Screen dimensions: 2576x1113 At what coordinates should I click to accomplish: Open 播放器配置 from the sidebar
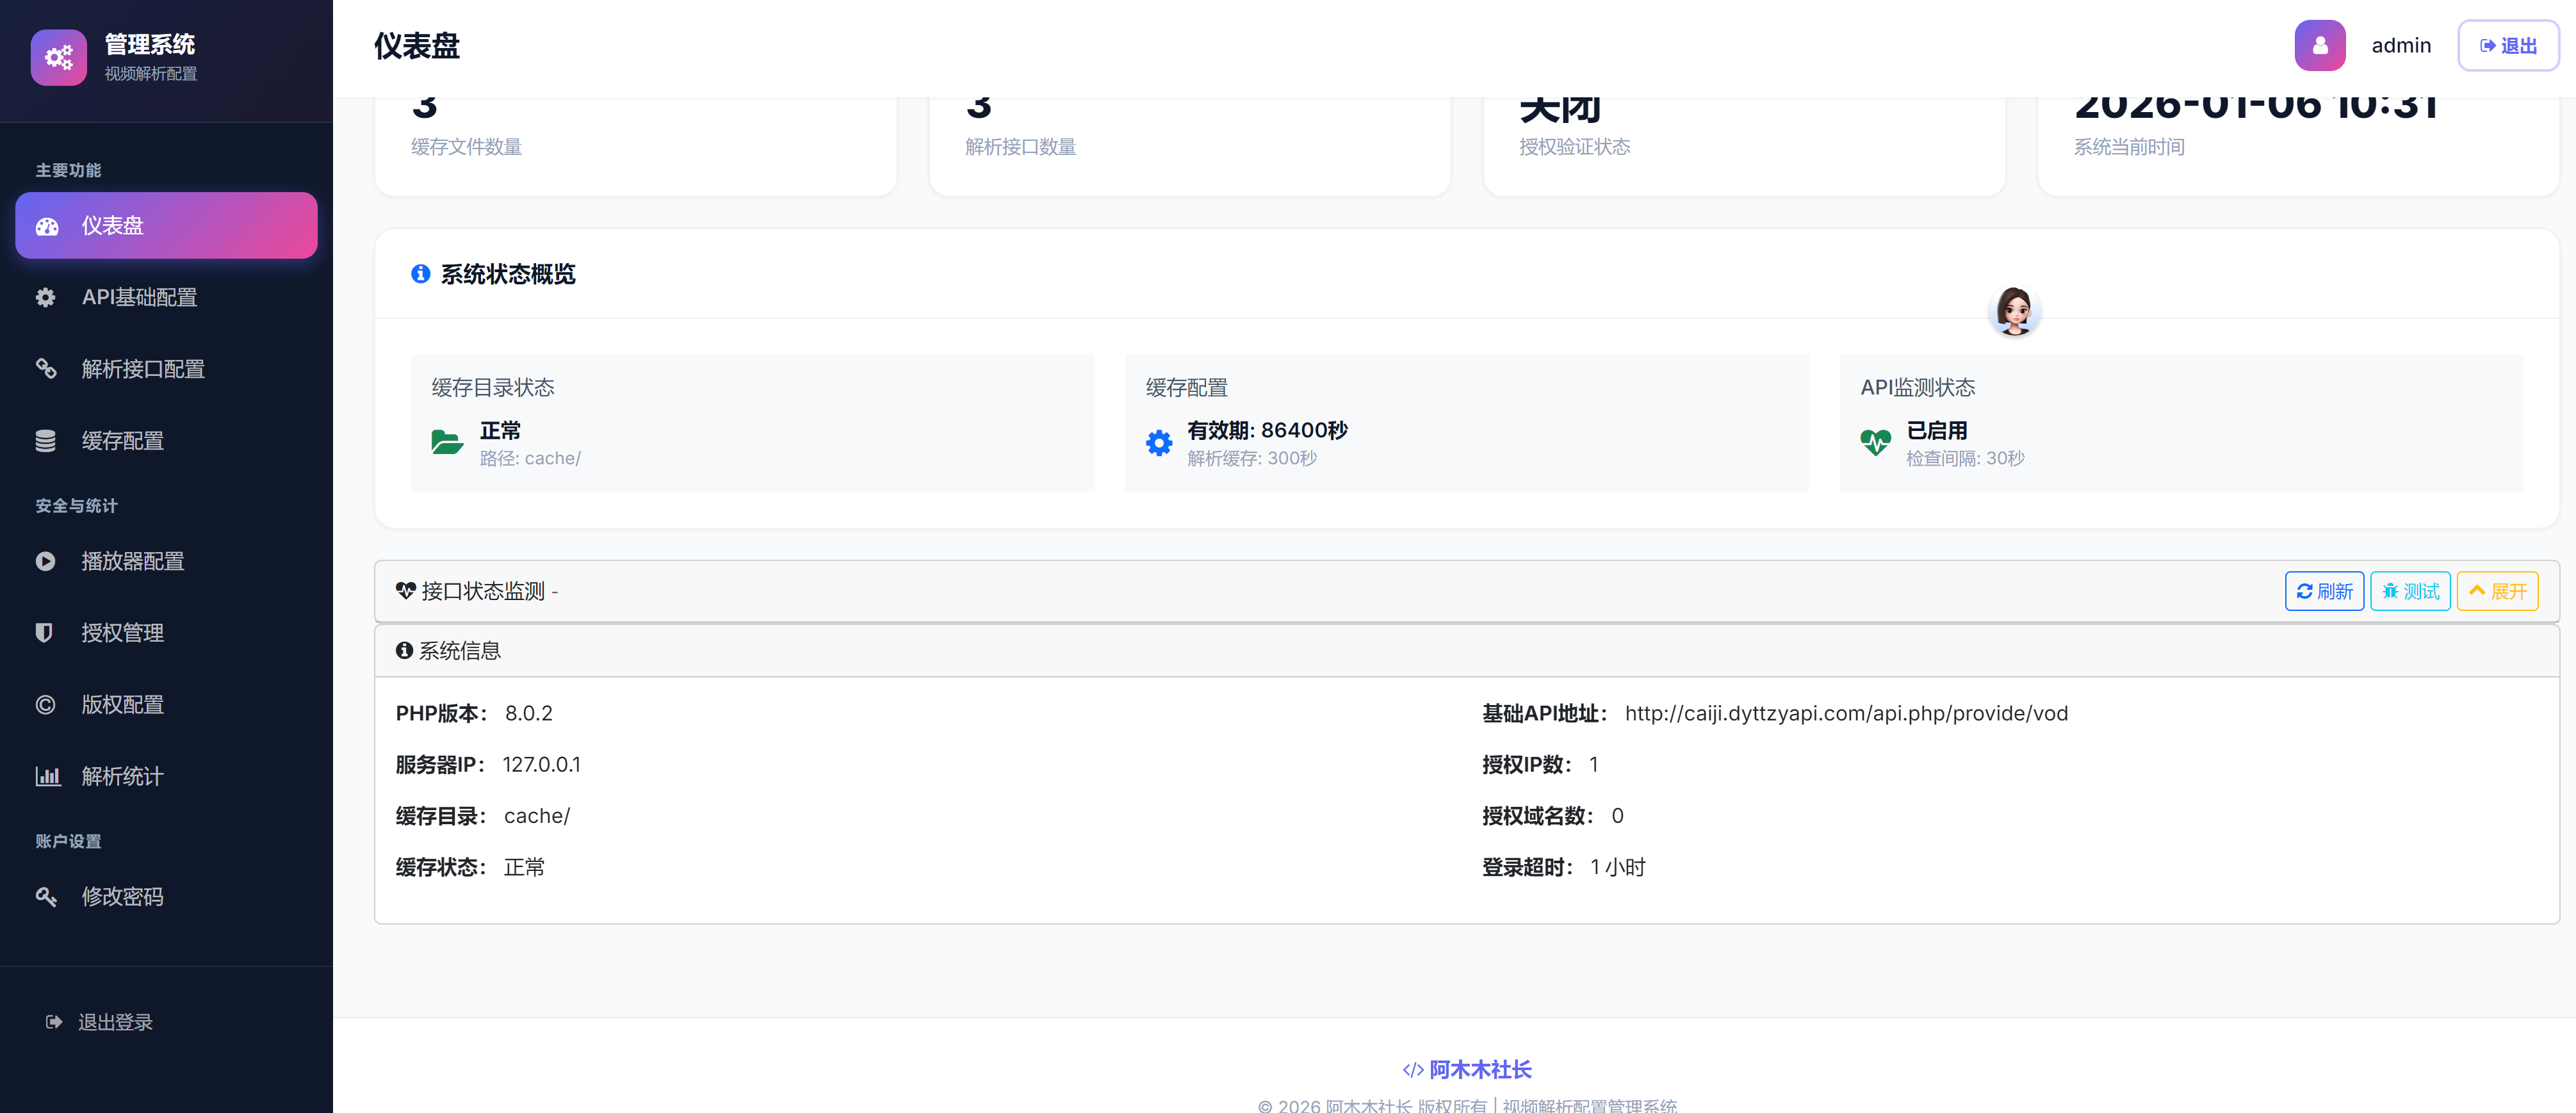click(x=132, y=561)
